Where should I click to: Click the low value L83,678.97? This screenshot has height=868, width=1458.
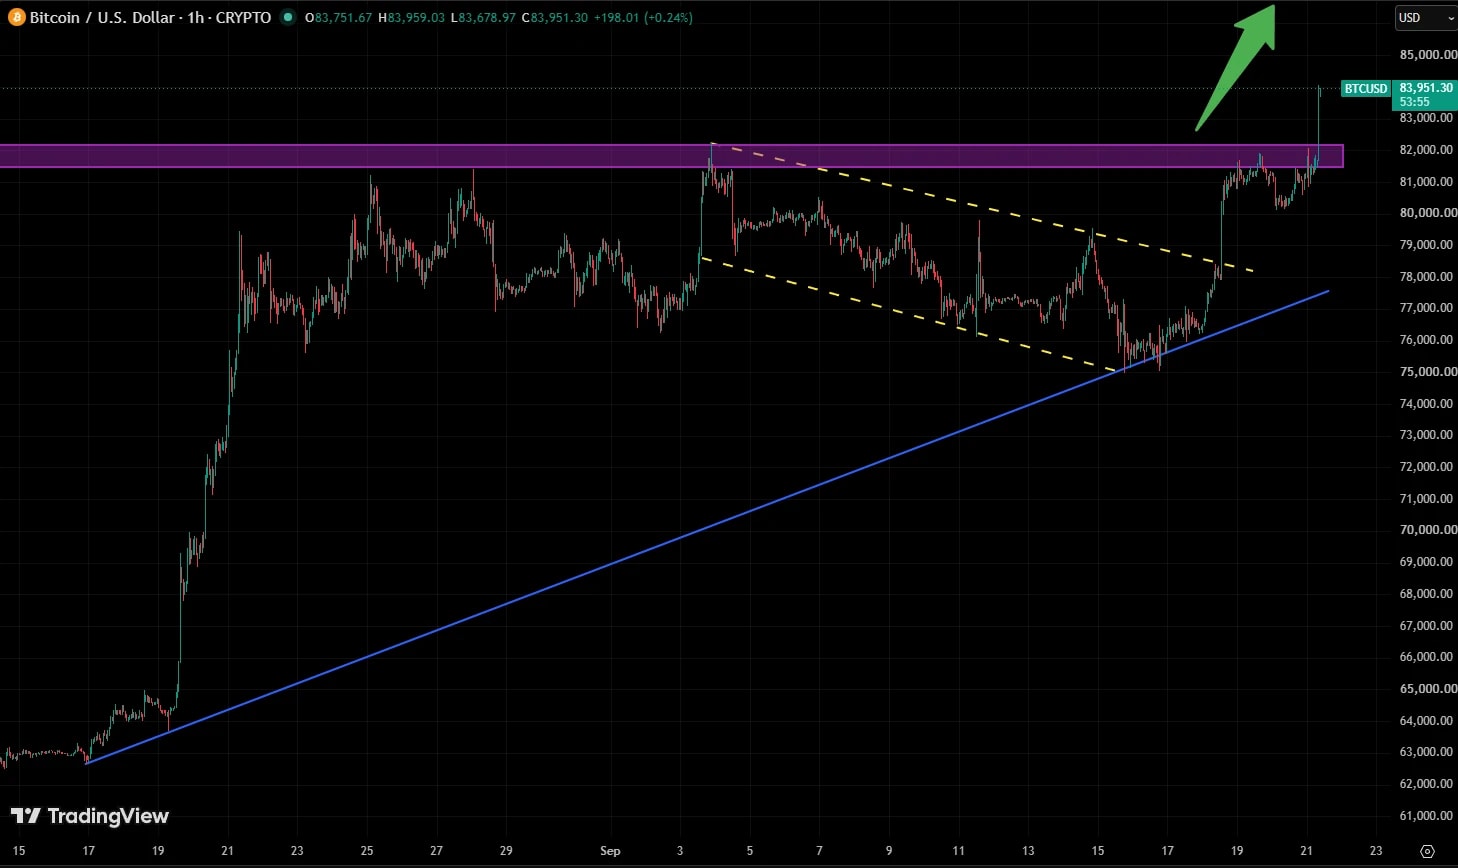tap(483, 18)
